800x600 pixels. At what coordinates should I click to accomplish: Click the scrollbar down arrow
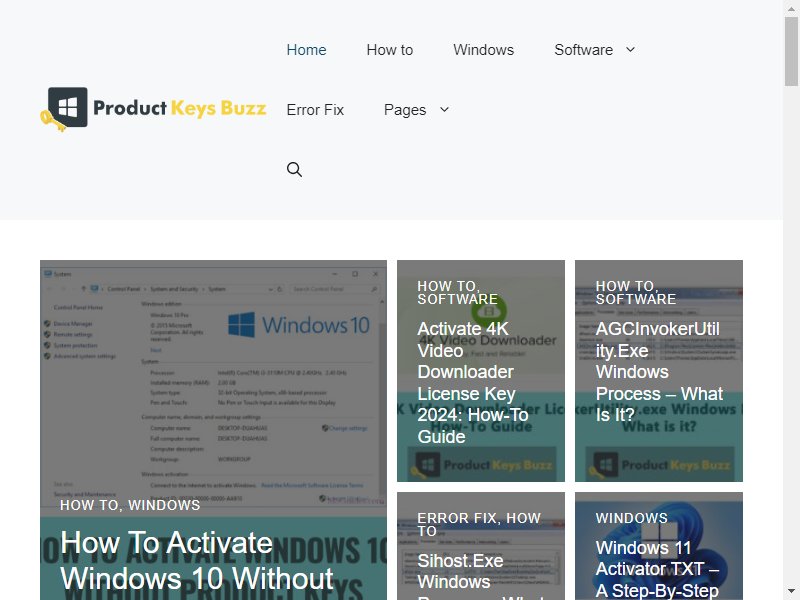click(x=791, y=592)
